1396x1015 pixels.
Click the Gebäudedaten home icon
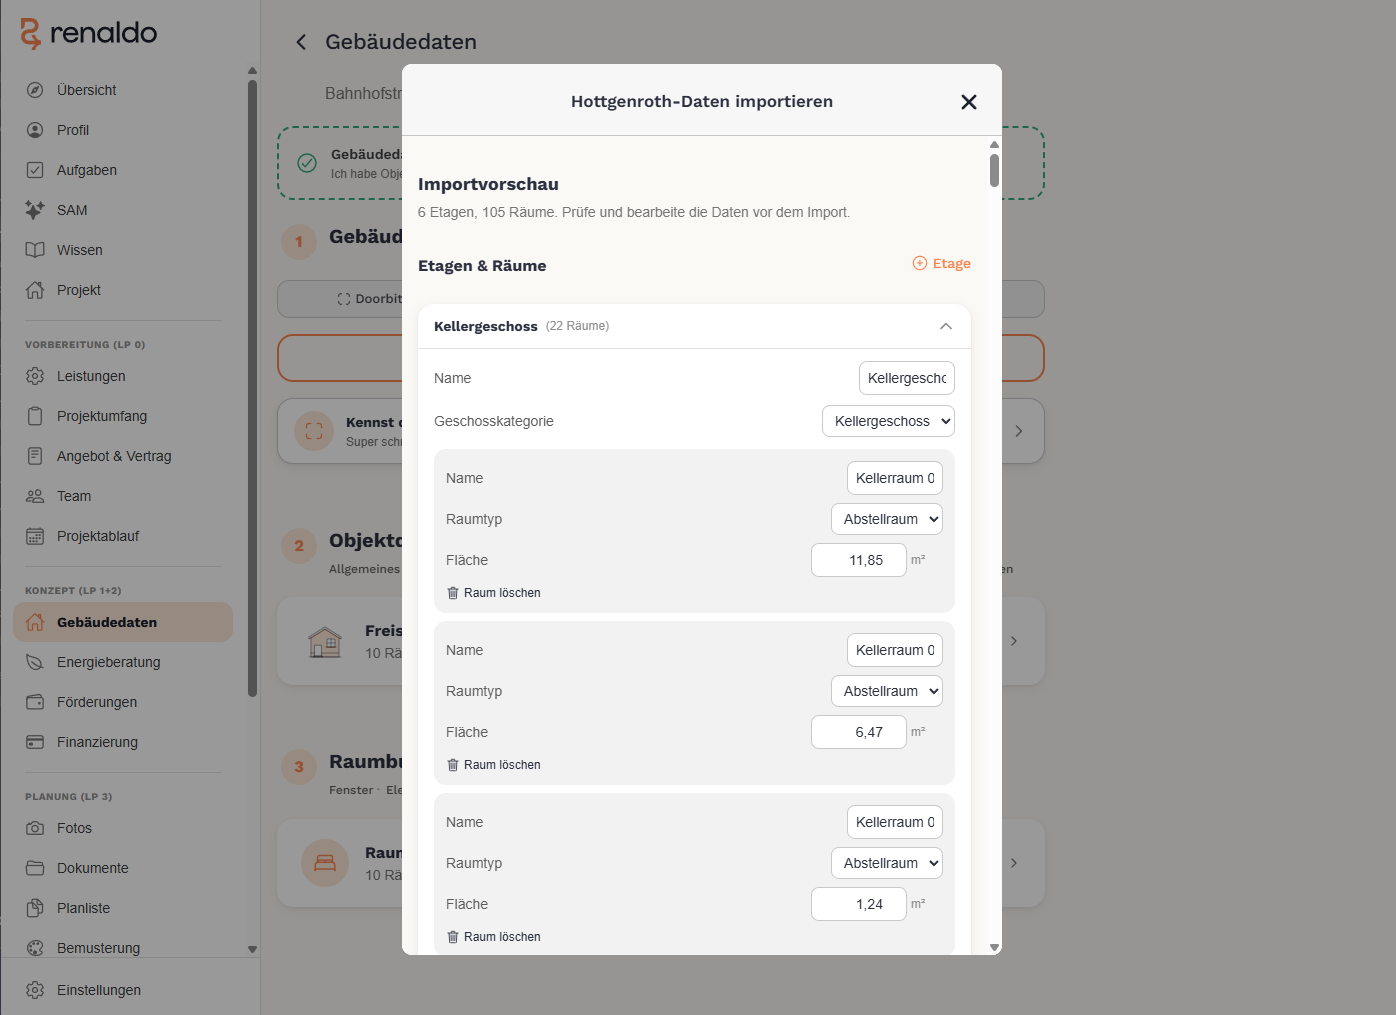pos(35,622)
